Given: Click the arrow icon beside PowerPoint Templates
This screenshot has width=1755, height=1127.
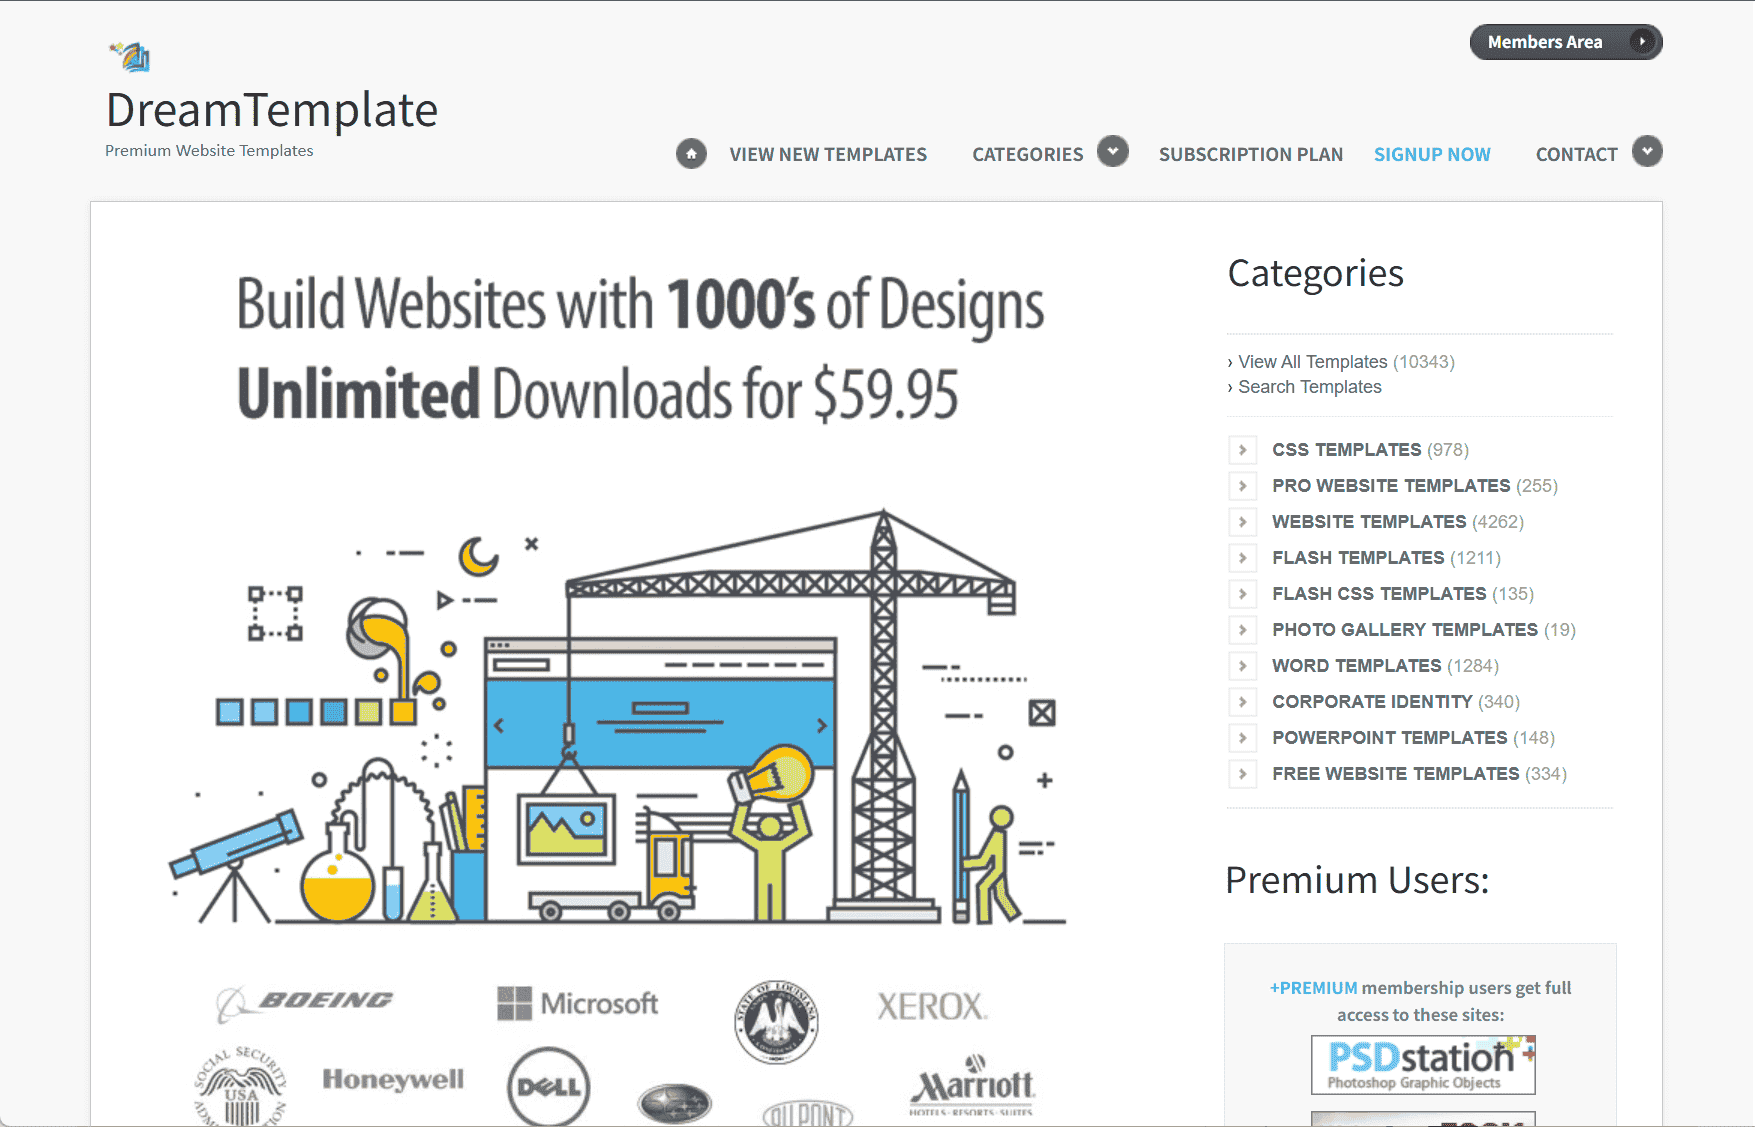Looking at the screenshot, I should (1242, 738).
